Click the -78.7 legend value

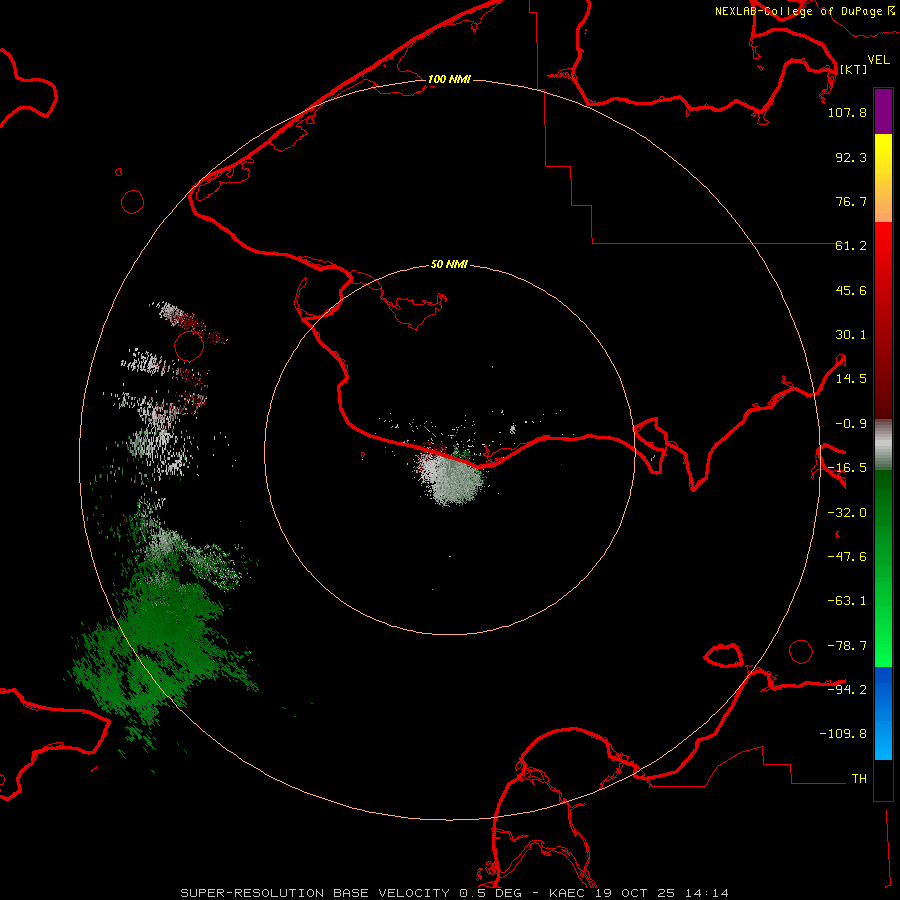click(847, 646)
